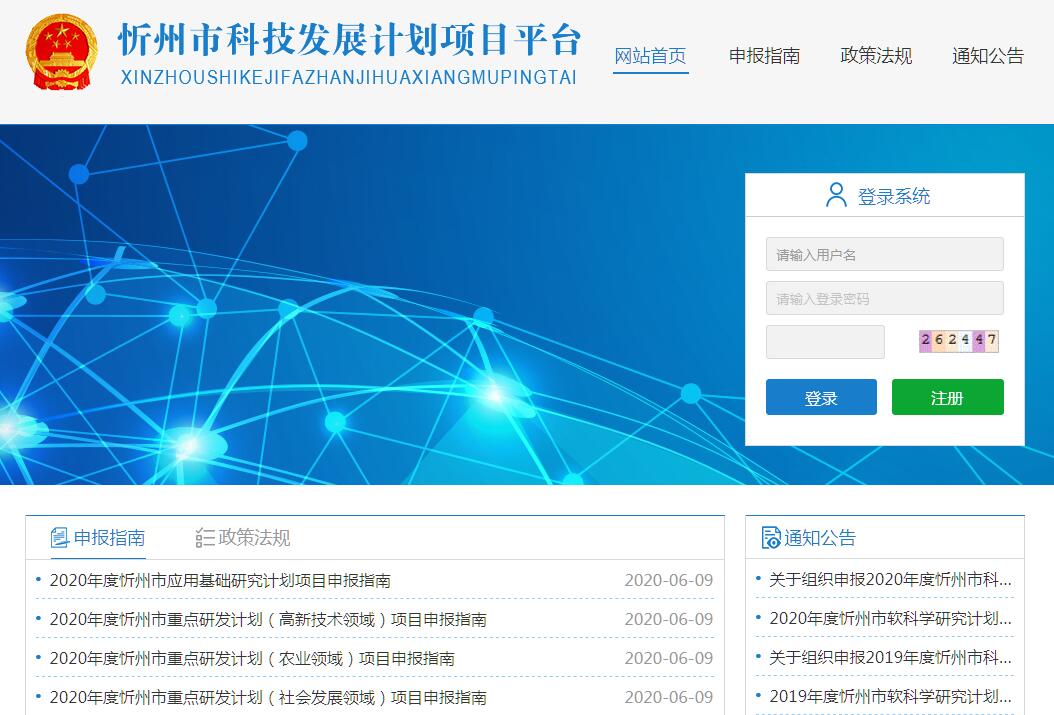
Task: Click the list icon next to 政策法规 tab
Action: pyautogui.click(x=204, y=538)
